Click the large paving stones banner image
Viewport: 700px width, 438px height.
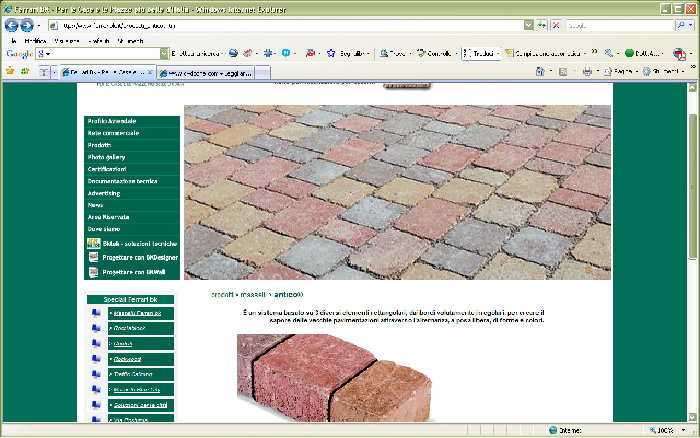397,192
